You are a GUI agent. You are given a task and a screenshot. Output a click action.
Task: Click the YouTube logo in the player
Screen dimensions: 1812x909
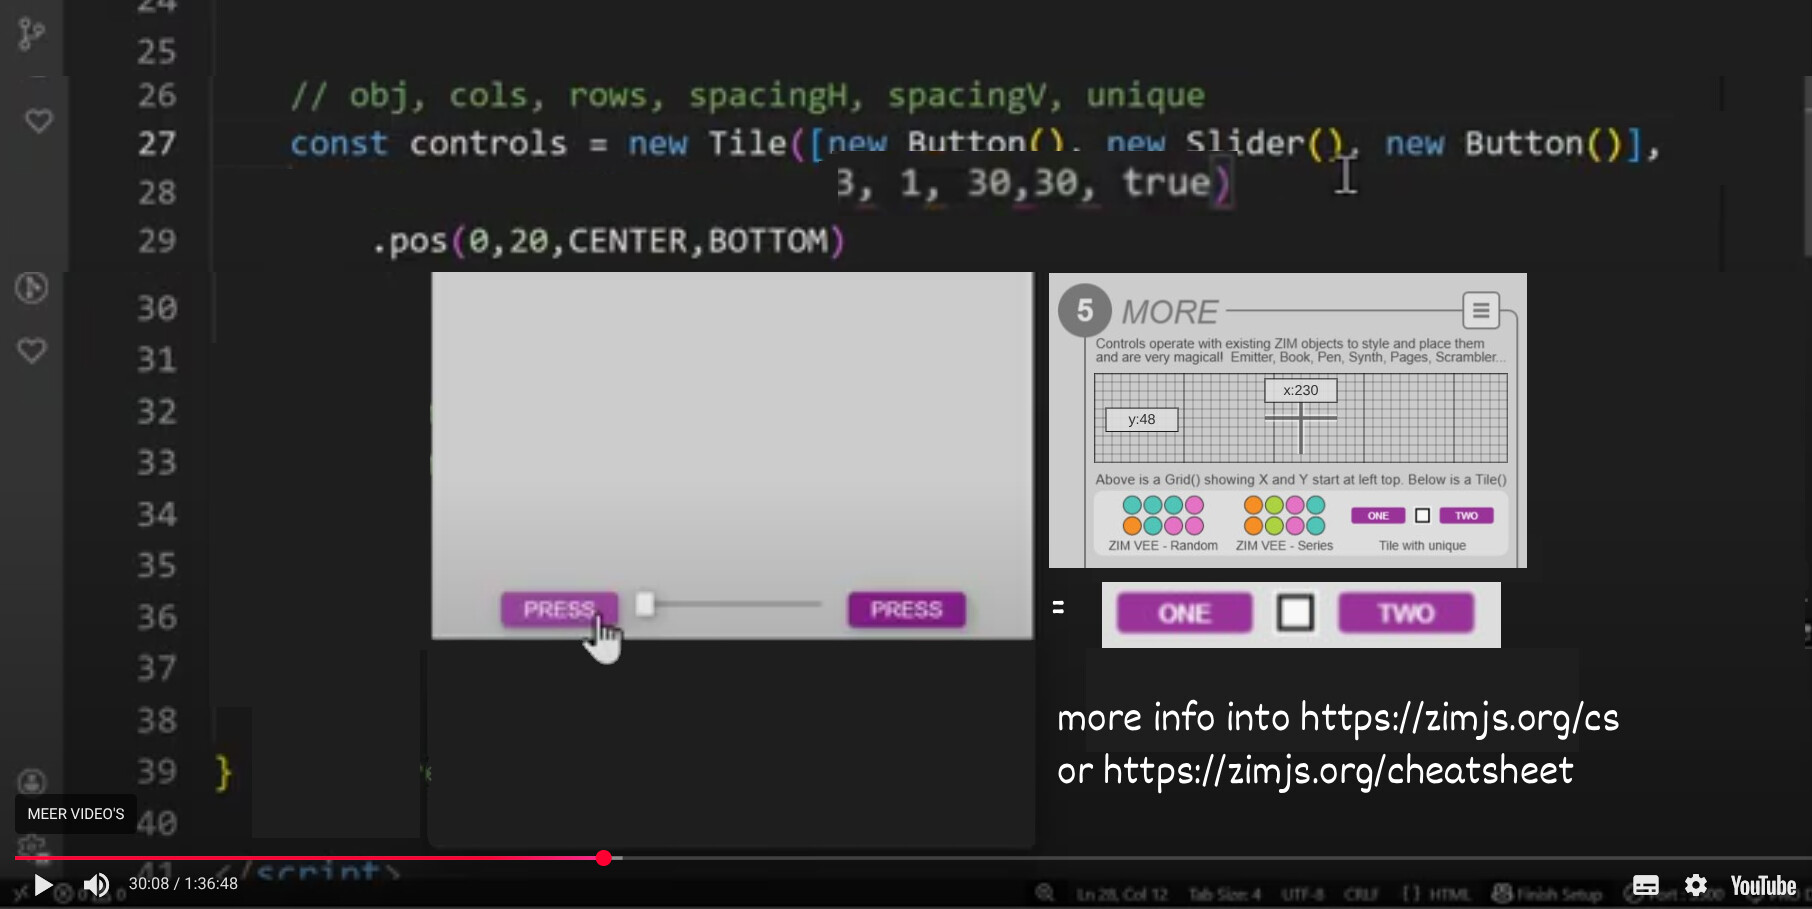click(x=1763, y=886)
